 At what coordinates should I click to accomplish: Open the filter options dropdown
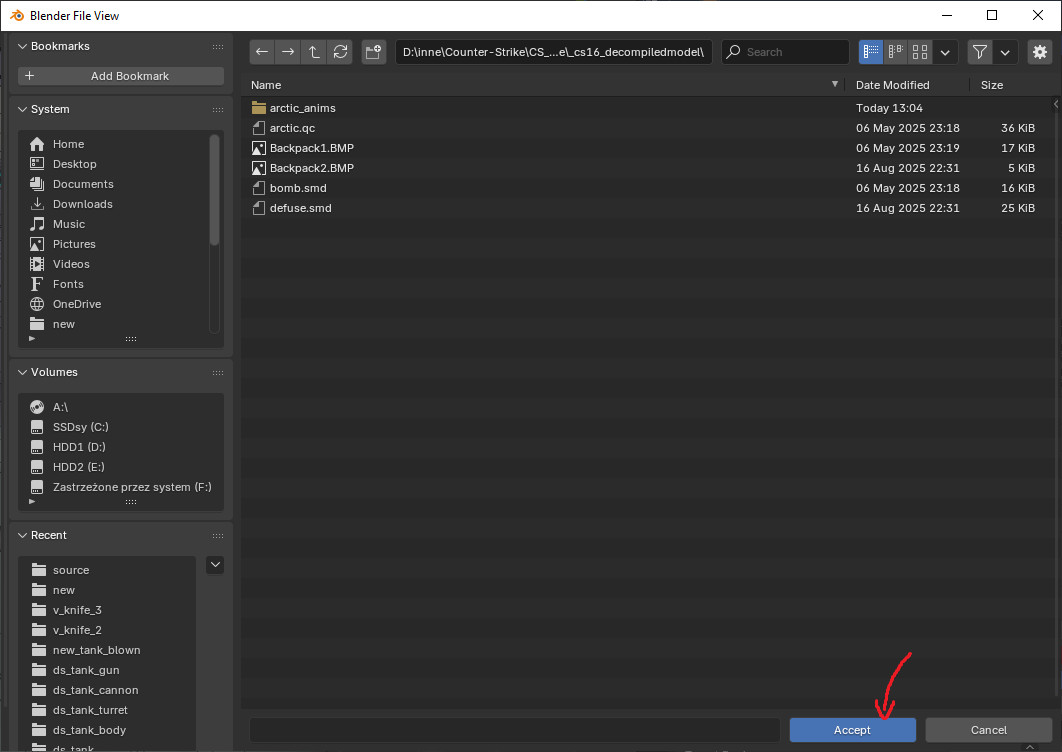1006,52
